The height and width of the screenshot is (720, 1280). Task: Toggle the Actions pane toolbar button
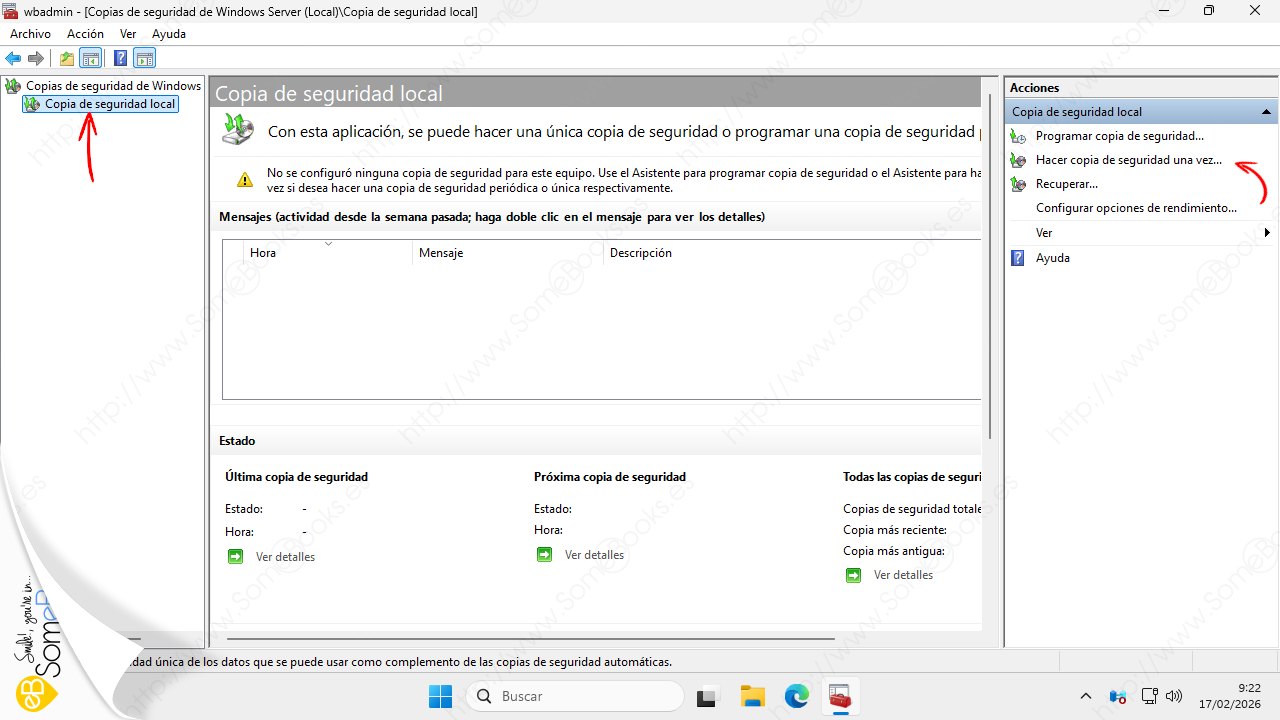click(x=145, y=58)
